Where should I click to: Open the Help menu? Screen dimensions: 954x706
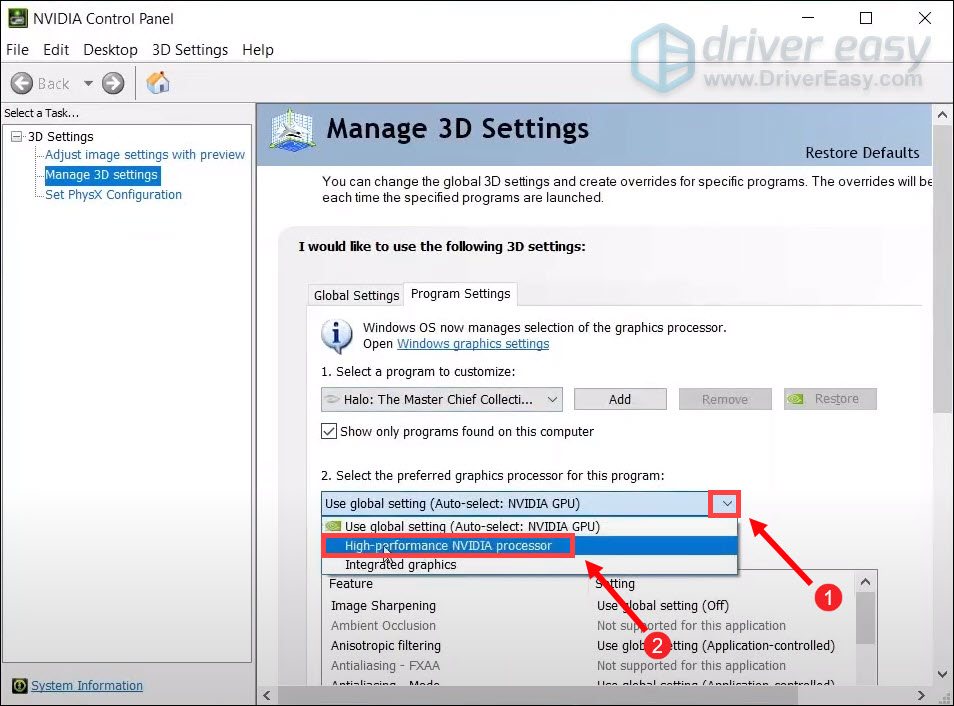tap(258, 50)
